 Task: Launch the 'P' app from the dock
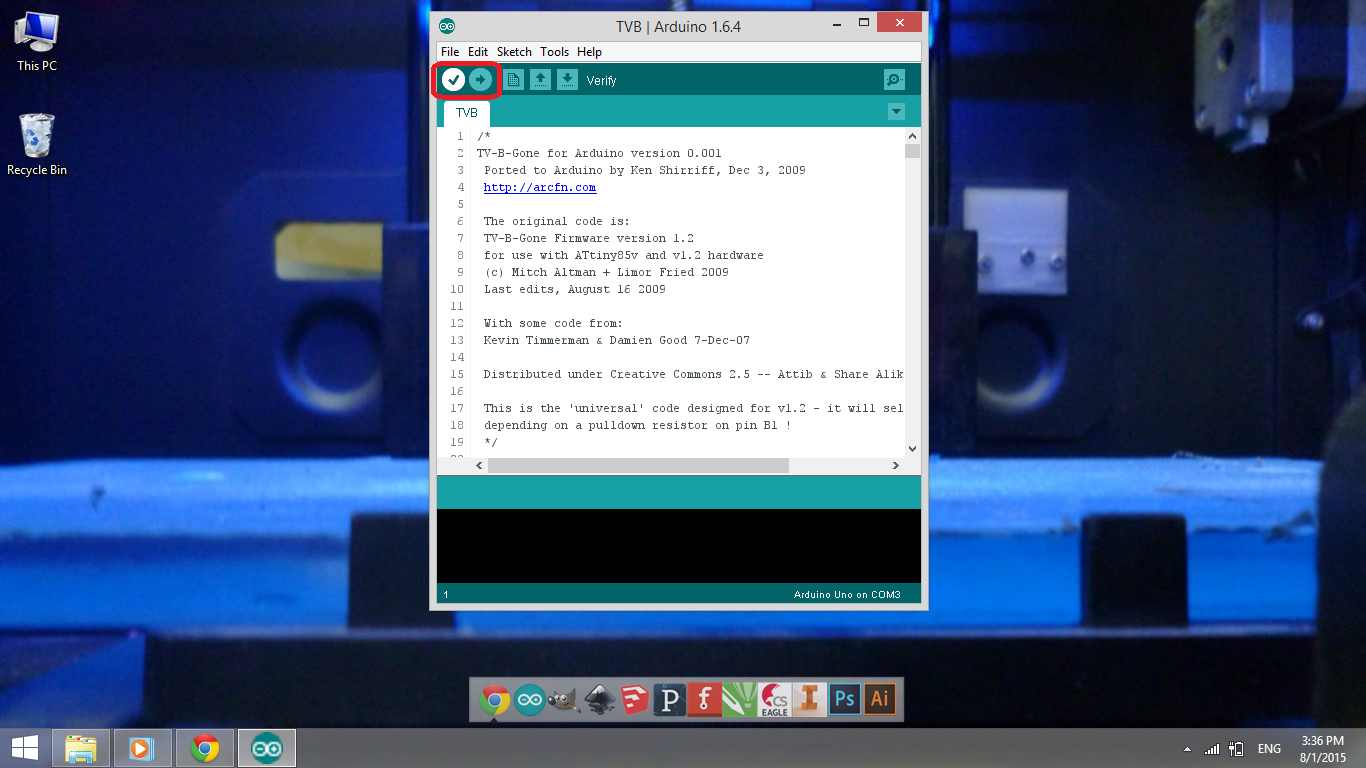(x=669, y=699)
